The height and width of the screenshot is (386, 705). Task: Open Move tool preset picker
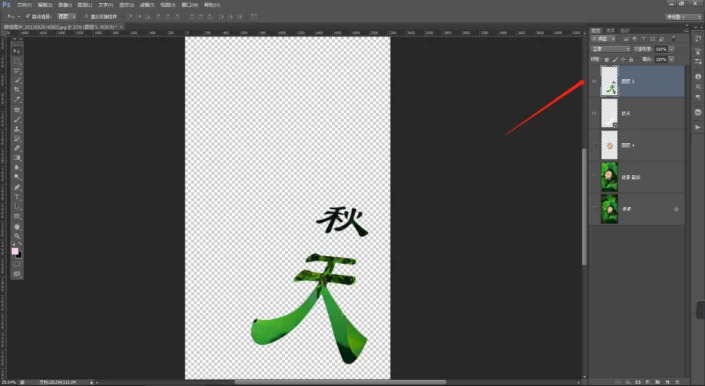pos(13,16)
